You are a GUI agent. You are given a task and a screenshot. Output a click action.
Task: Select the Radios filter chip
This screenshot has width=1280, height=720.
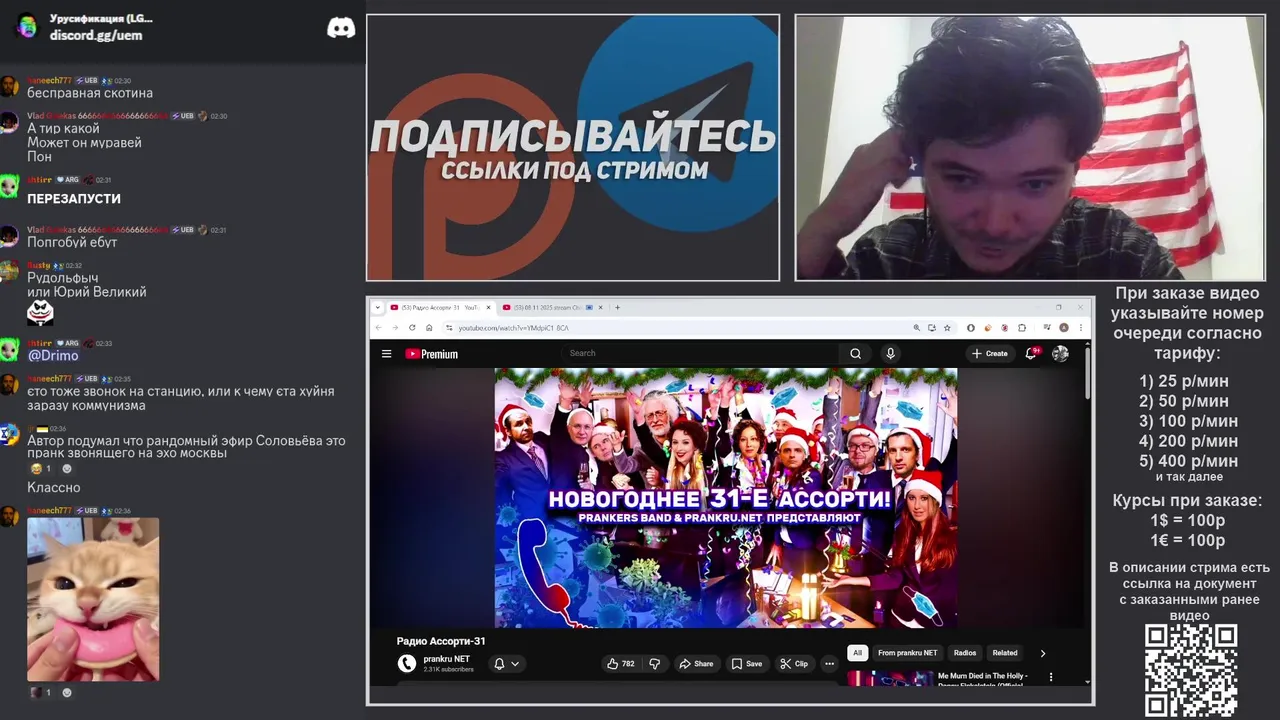pyautogui.click(x=965, y=653)
